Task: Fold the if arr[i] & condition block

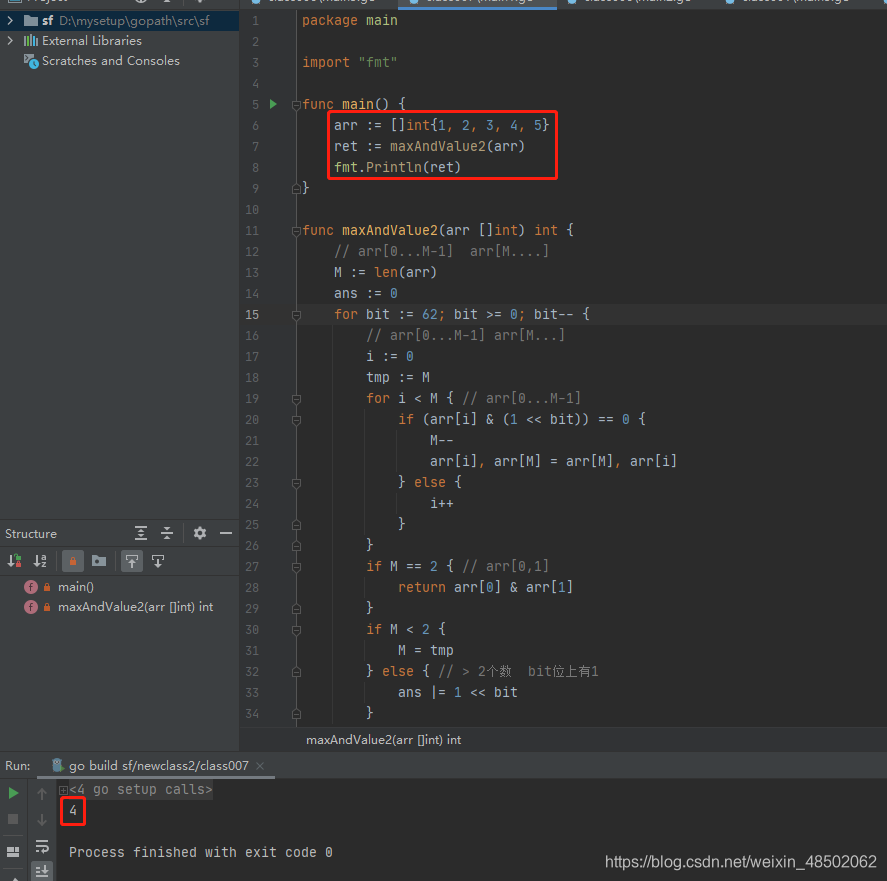Action: point(296,420)
